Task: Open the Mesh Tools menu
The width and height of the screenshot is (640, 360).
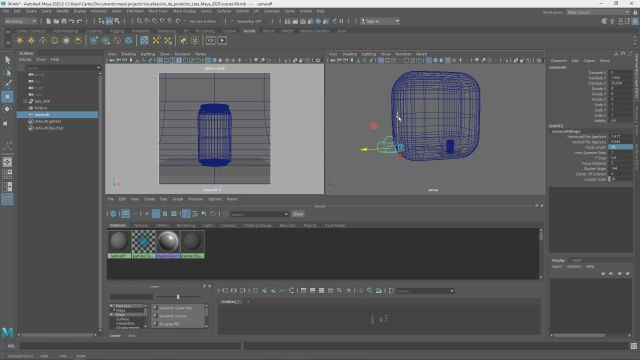Action: coord(158,11)
